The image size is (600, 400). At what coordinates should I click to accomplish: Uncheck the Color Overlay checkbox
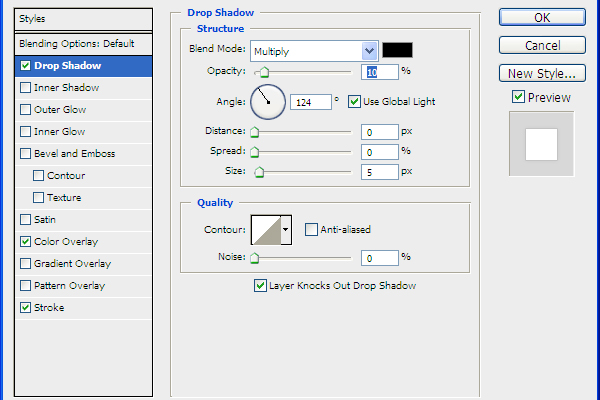(x=25, y=242)
